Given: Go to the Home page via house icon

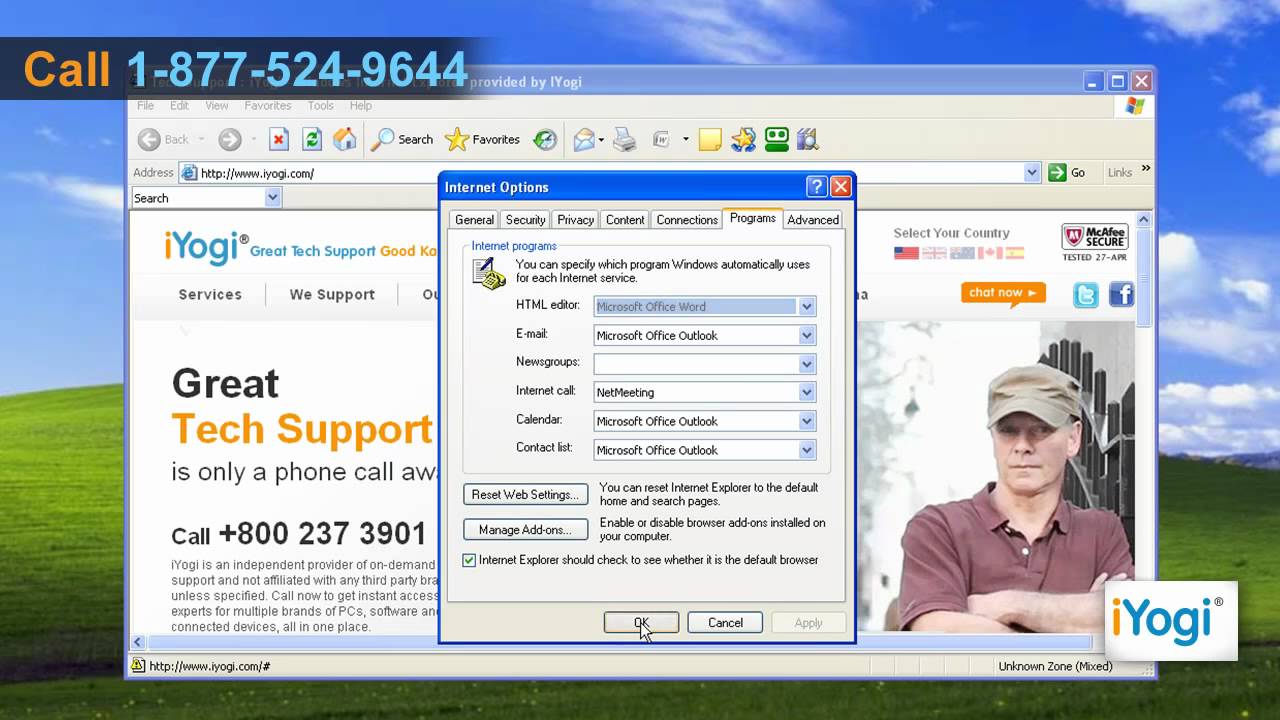Looking at the screenshot, I should [x=345, y=140].
